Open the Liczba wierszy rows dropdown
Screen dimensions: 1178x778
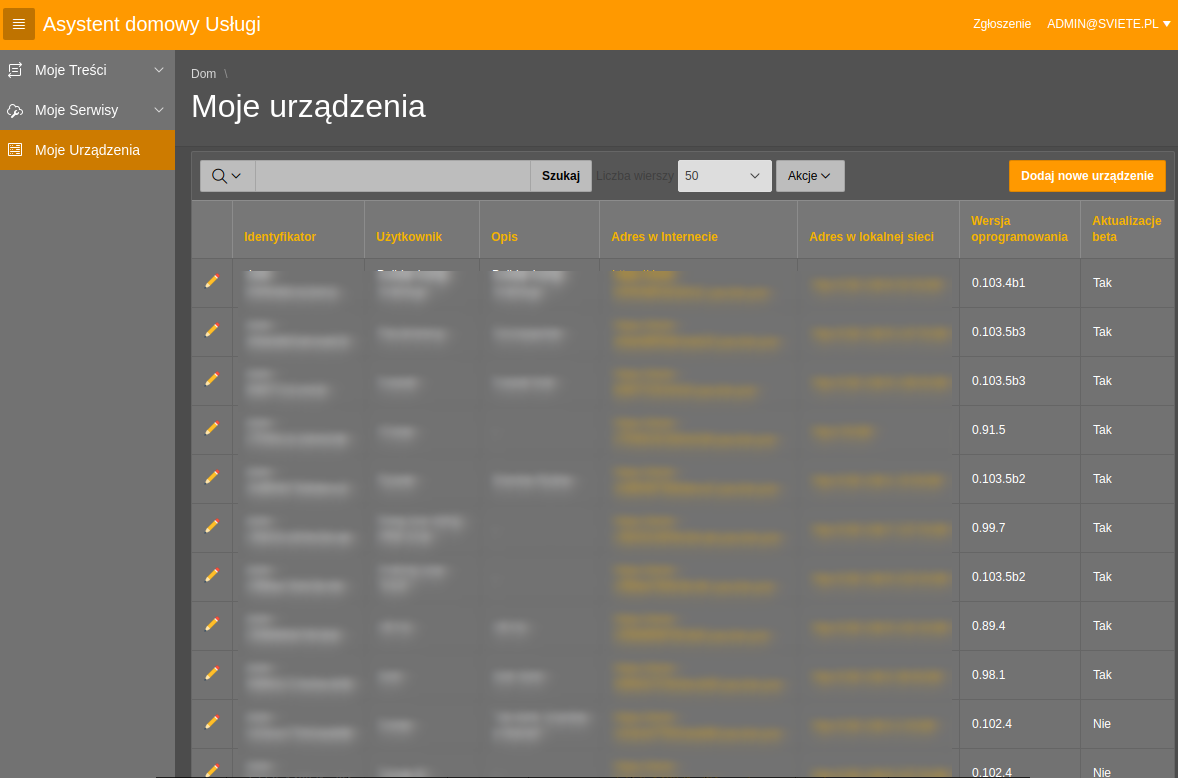(x=724, y=176)
